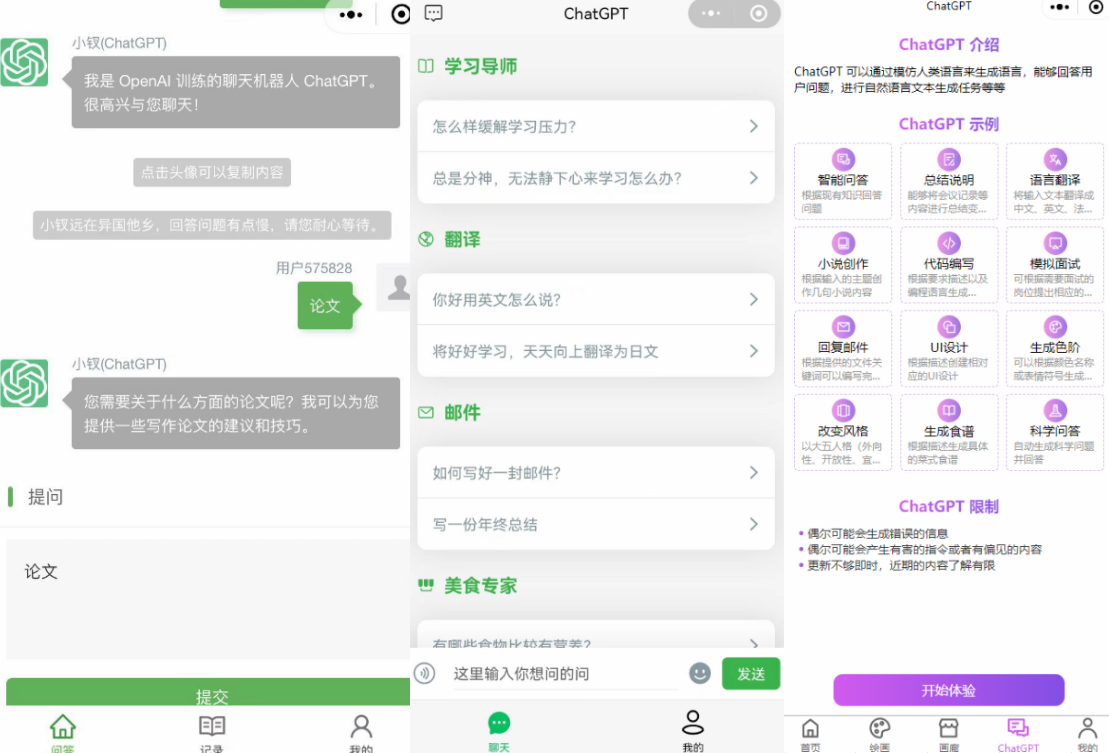Click the 美食专家 section heading

[x=480, y=585]
